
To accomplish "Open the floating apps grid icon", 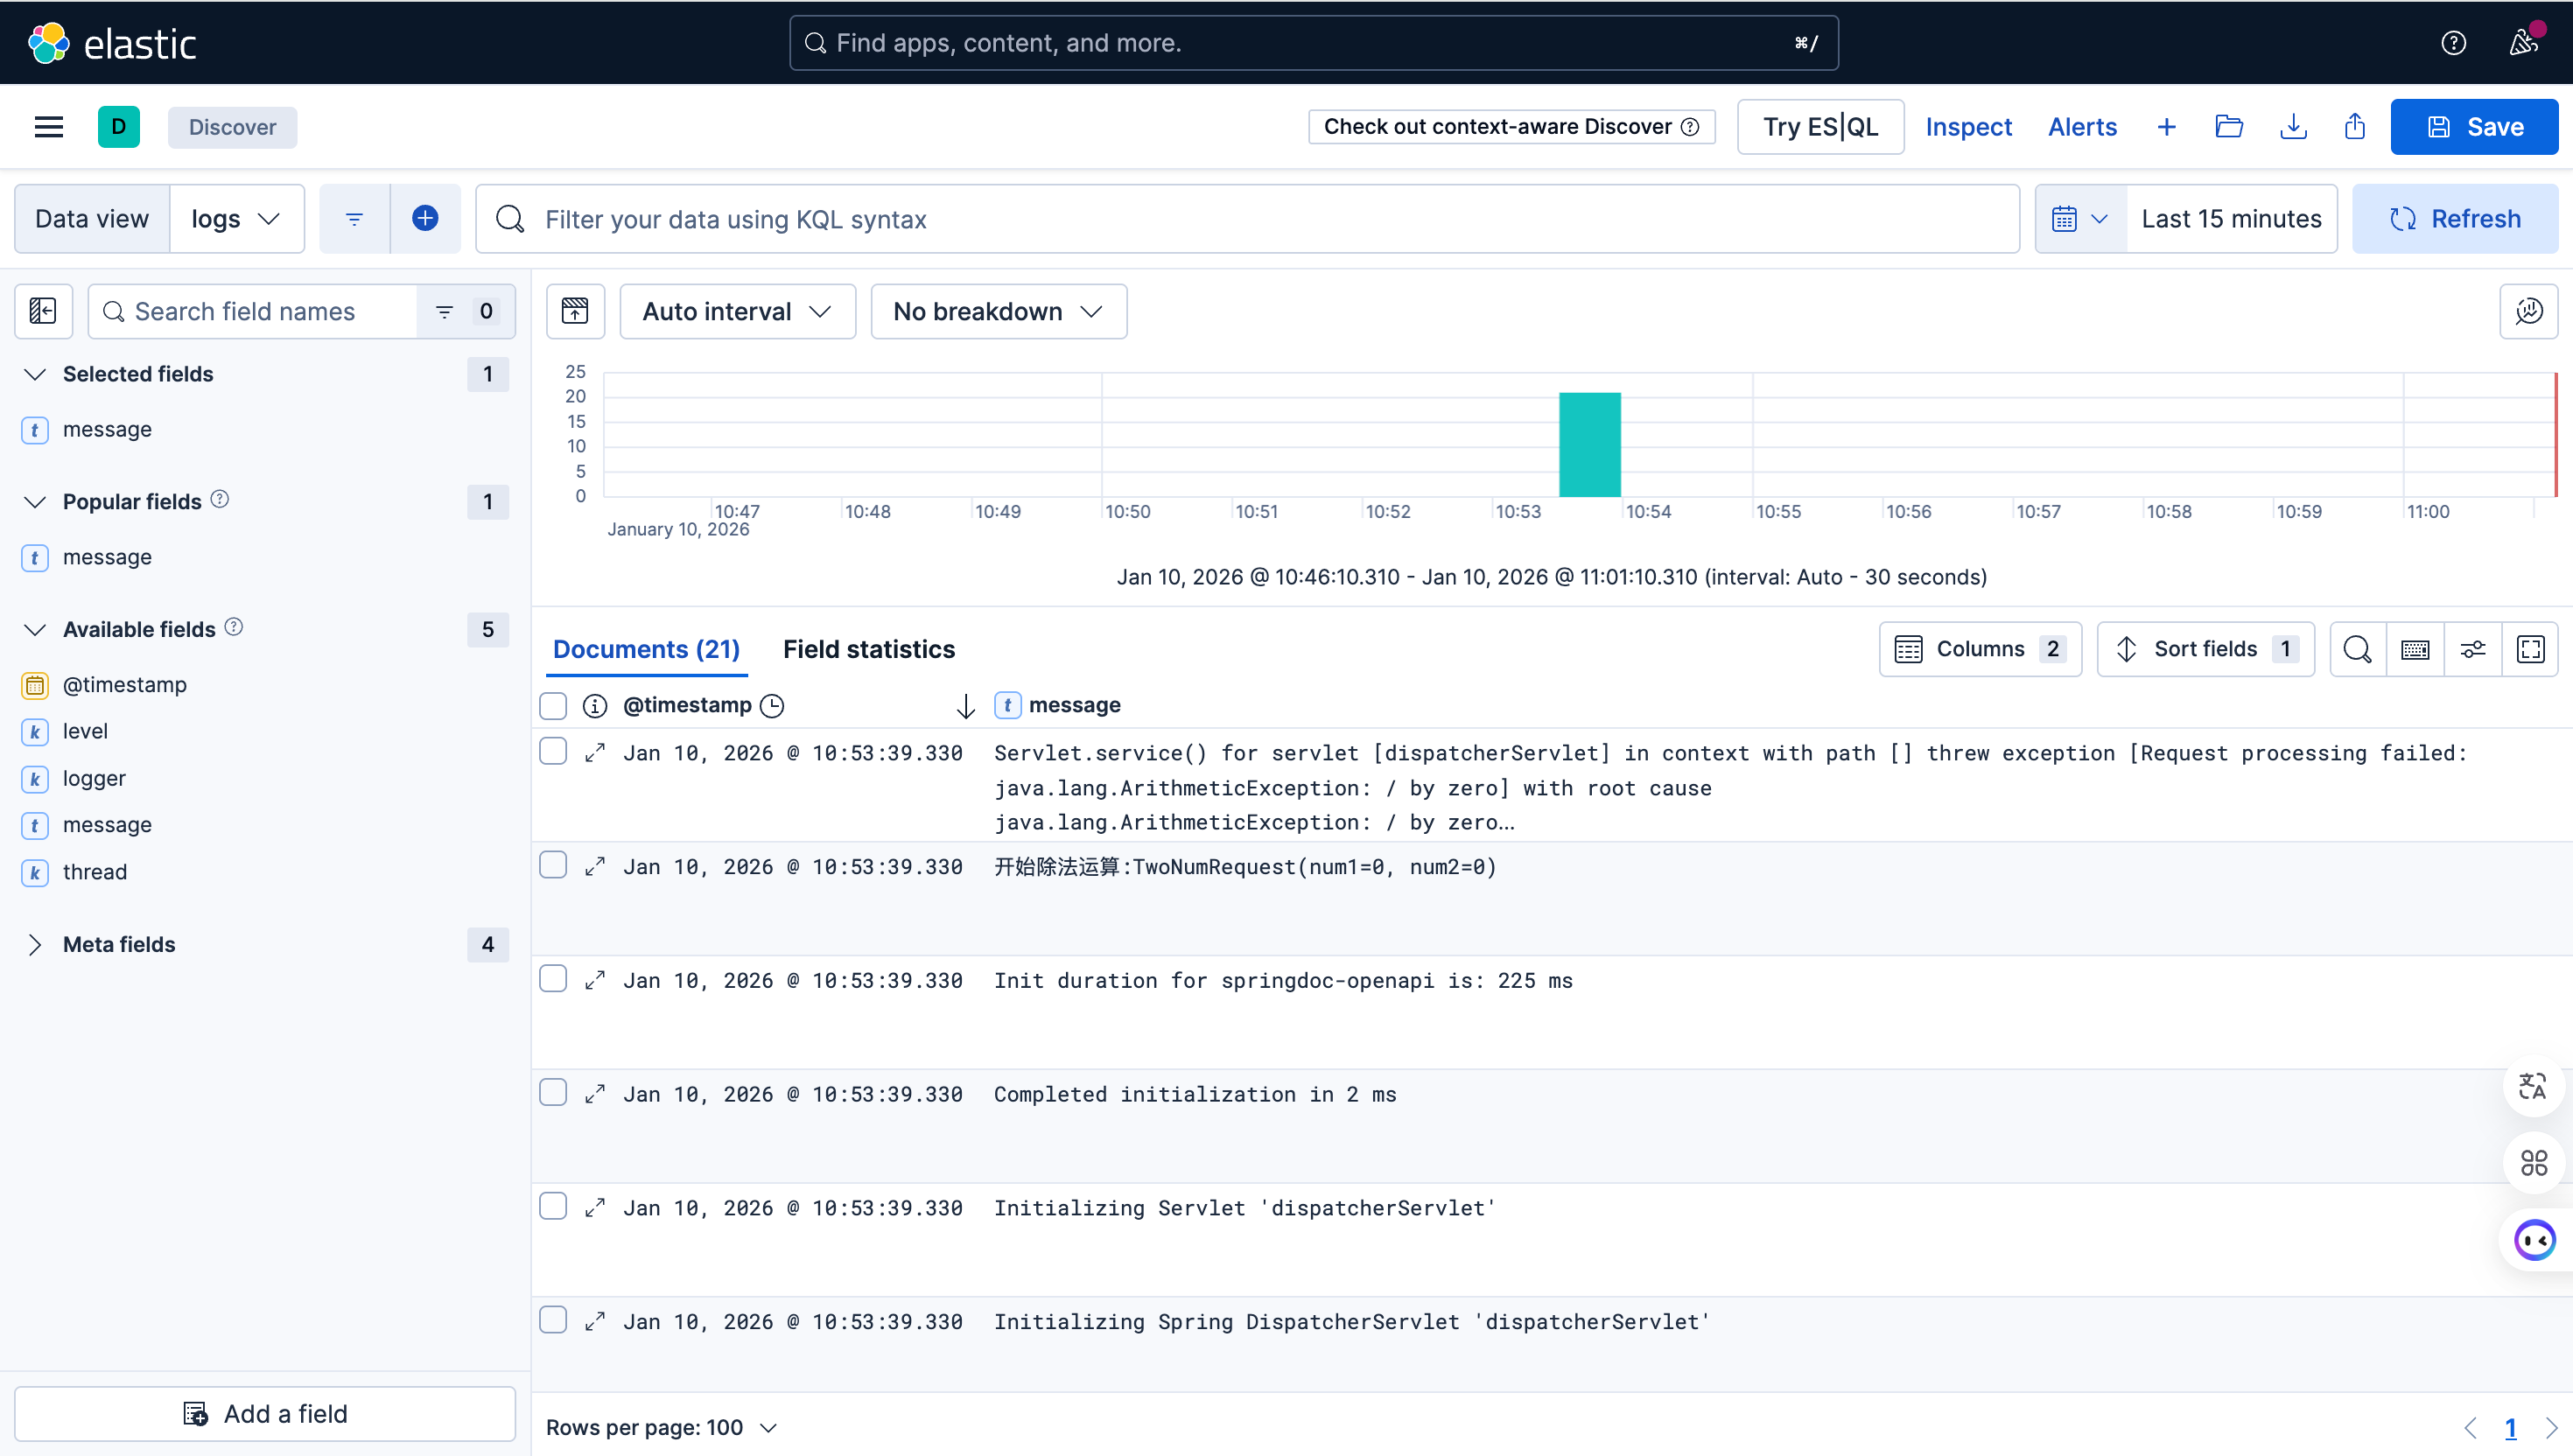I will point(2534,1163).
